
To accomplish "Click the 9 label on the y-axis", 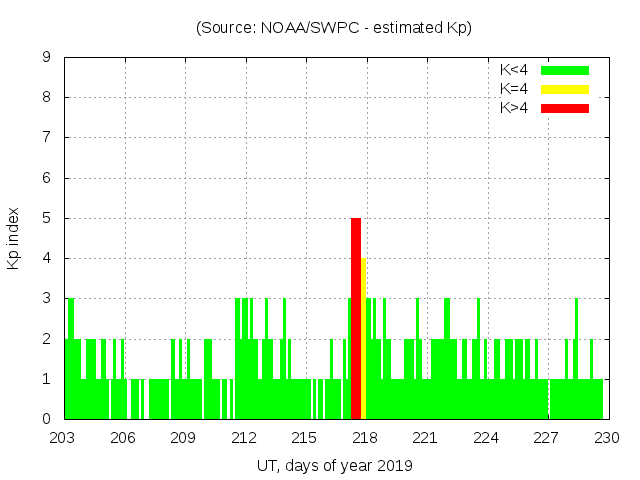I will click(x=47, y=58).
